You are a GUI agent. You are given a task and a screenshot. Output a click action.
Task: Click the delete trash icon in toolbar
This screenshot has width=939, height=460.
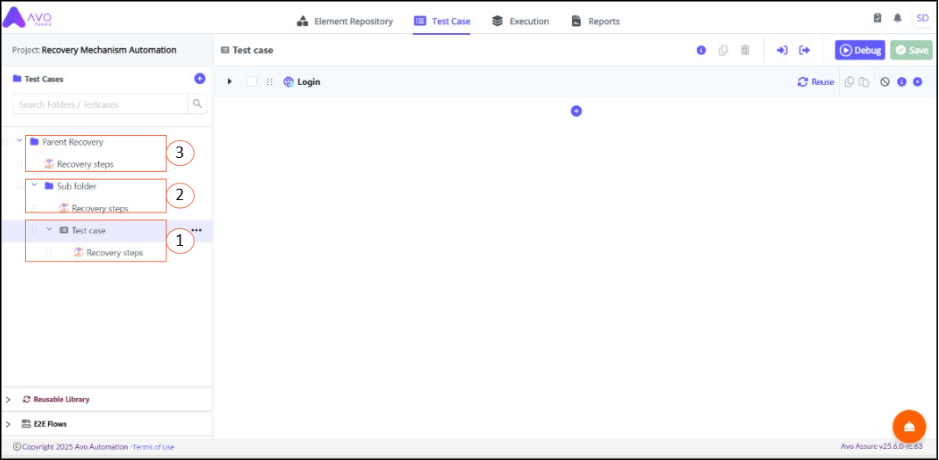(x=745, y=50)
